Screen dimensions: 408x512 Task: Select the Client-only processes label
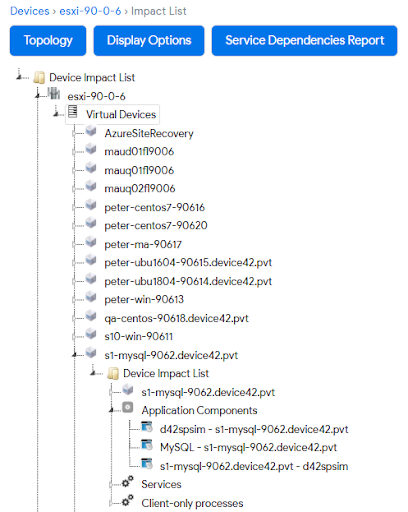pos(192,503)
